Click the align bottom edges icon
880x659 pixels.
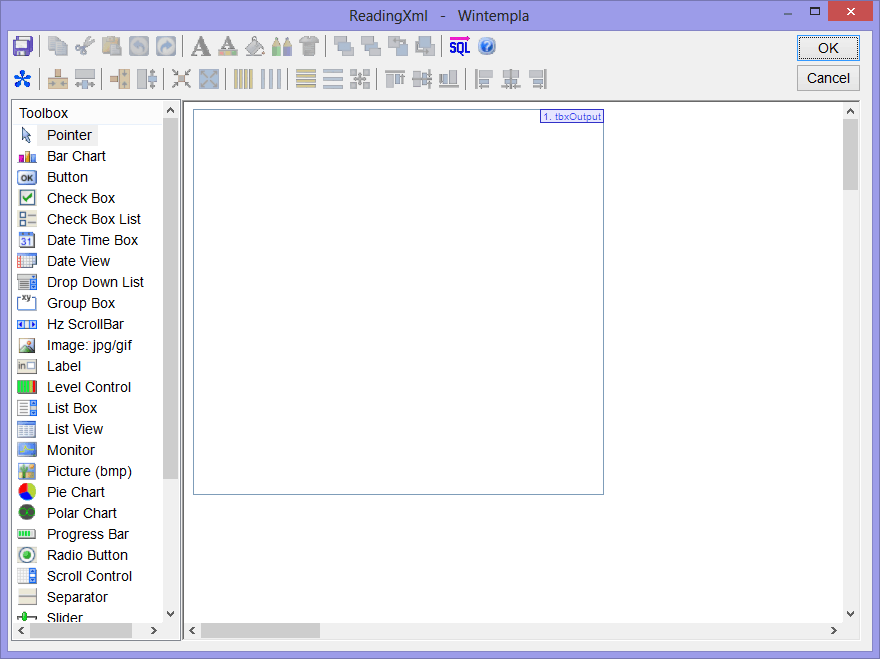pos(449,79)
